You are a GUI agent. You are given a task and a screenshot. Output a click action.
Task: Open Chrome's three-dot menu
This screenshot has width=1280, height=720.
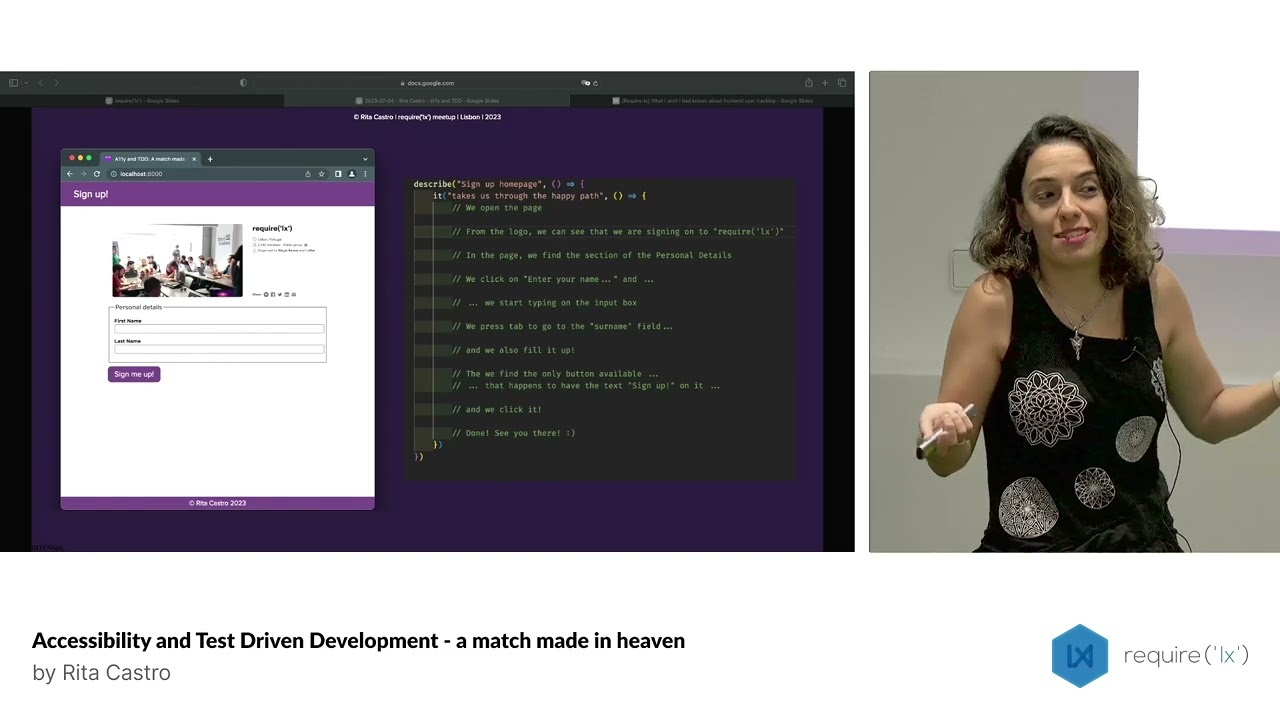[365, 174]
